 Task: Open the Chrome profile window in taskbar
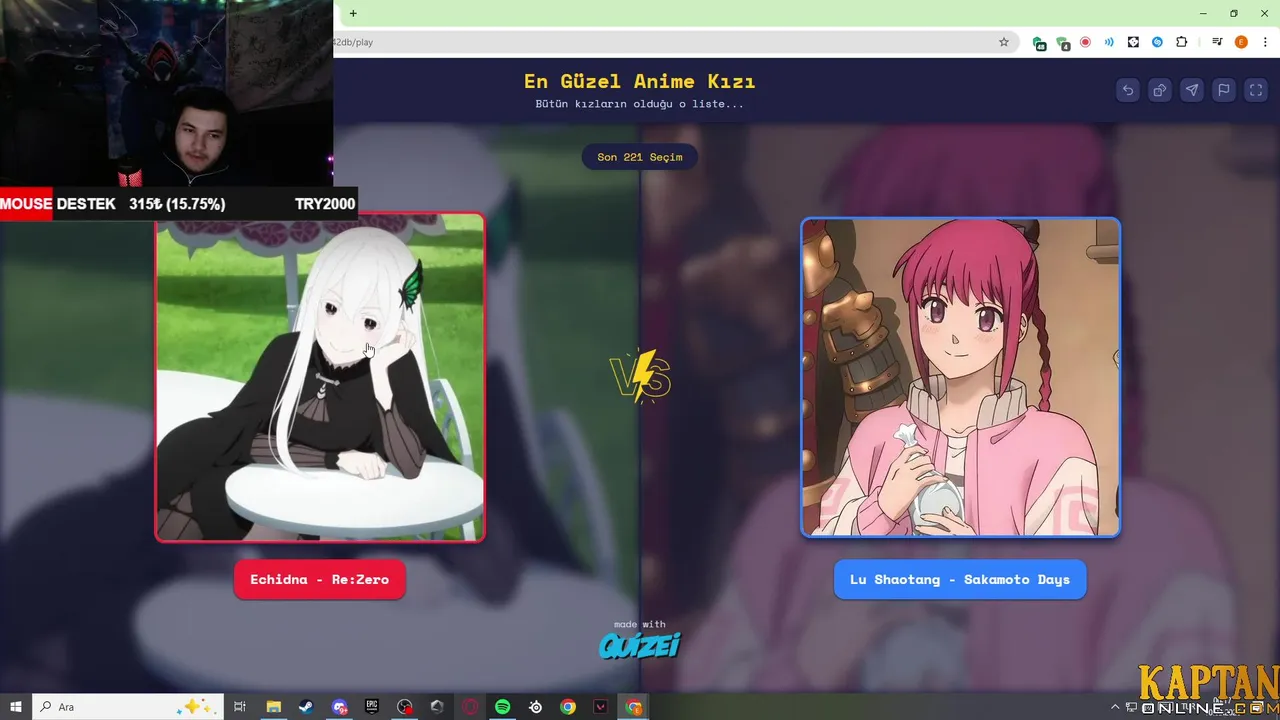click(x=634, y=707)
